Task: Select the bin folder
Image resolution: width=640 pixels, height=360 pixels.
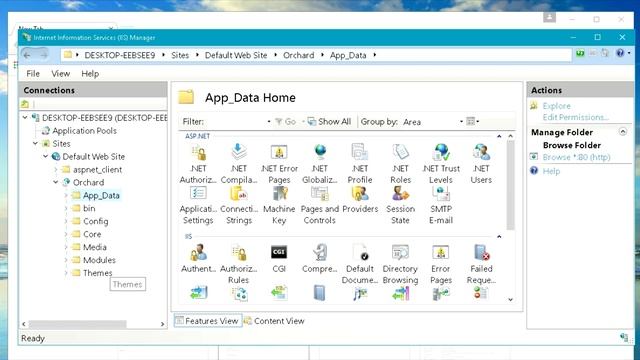Action: point(89,208)
